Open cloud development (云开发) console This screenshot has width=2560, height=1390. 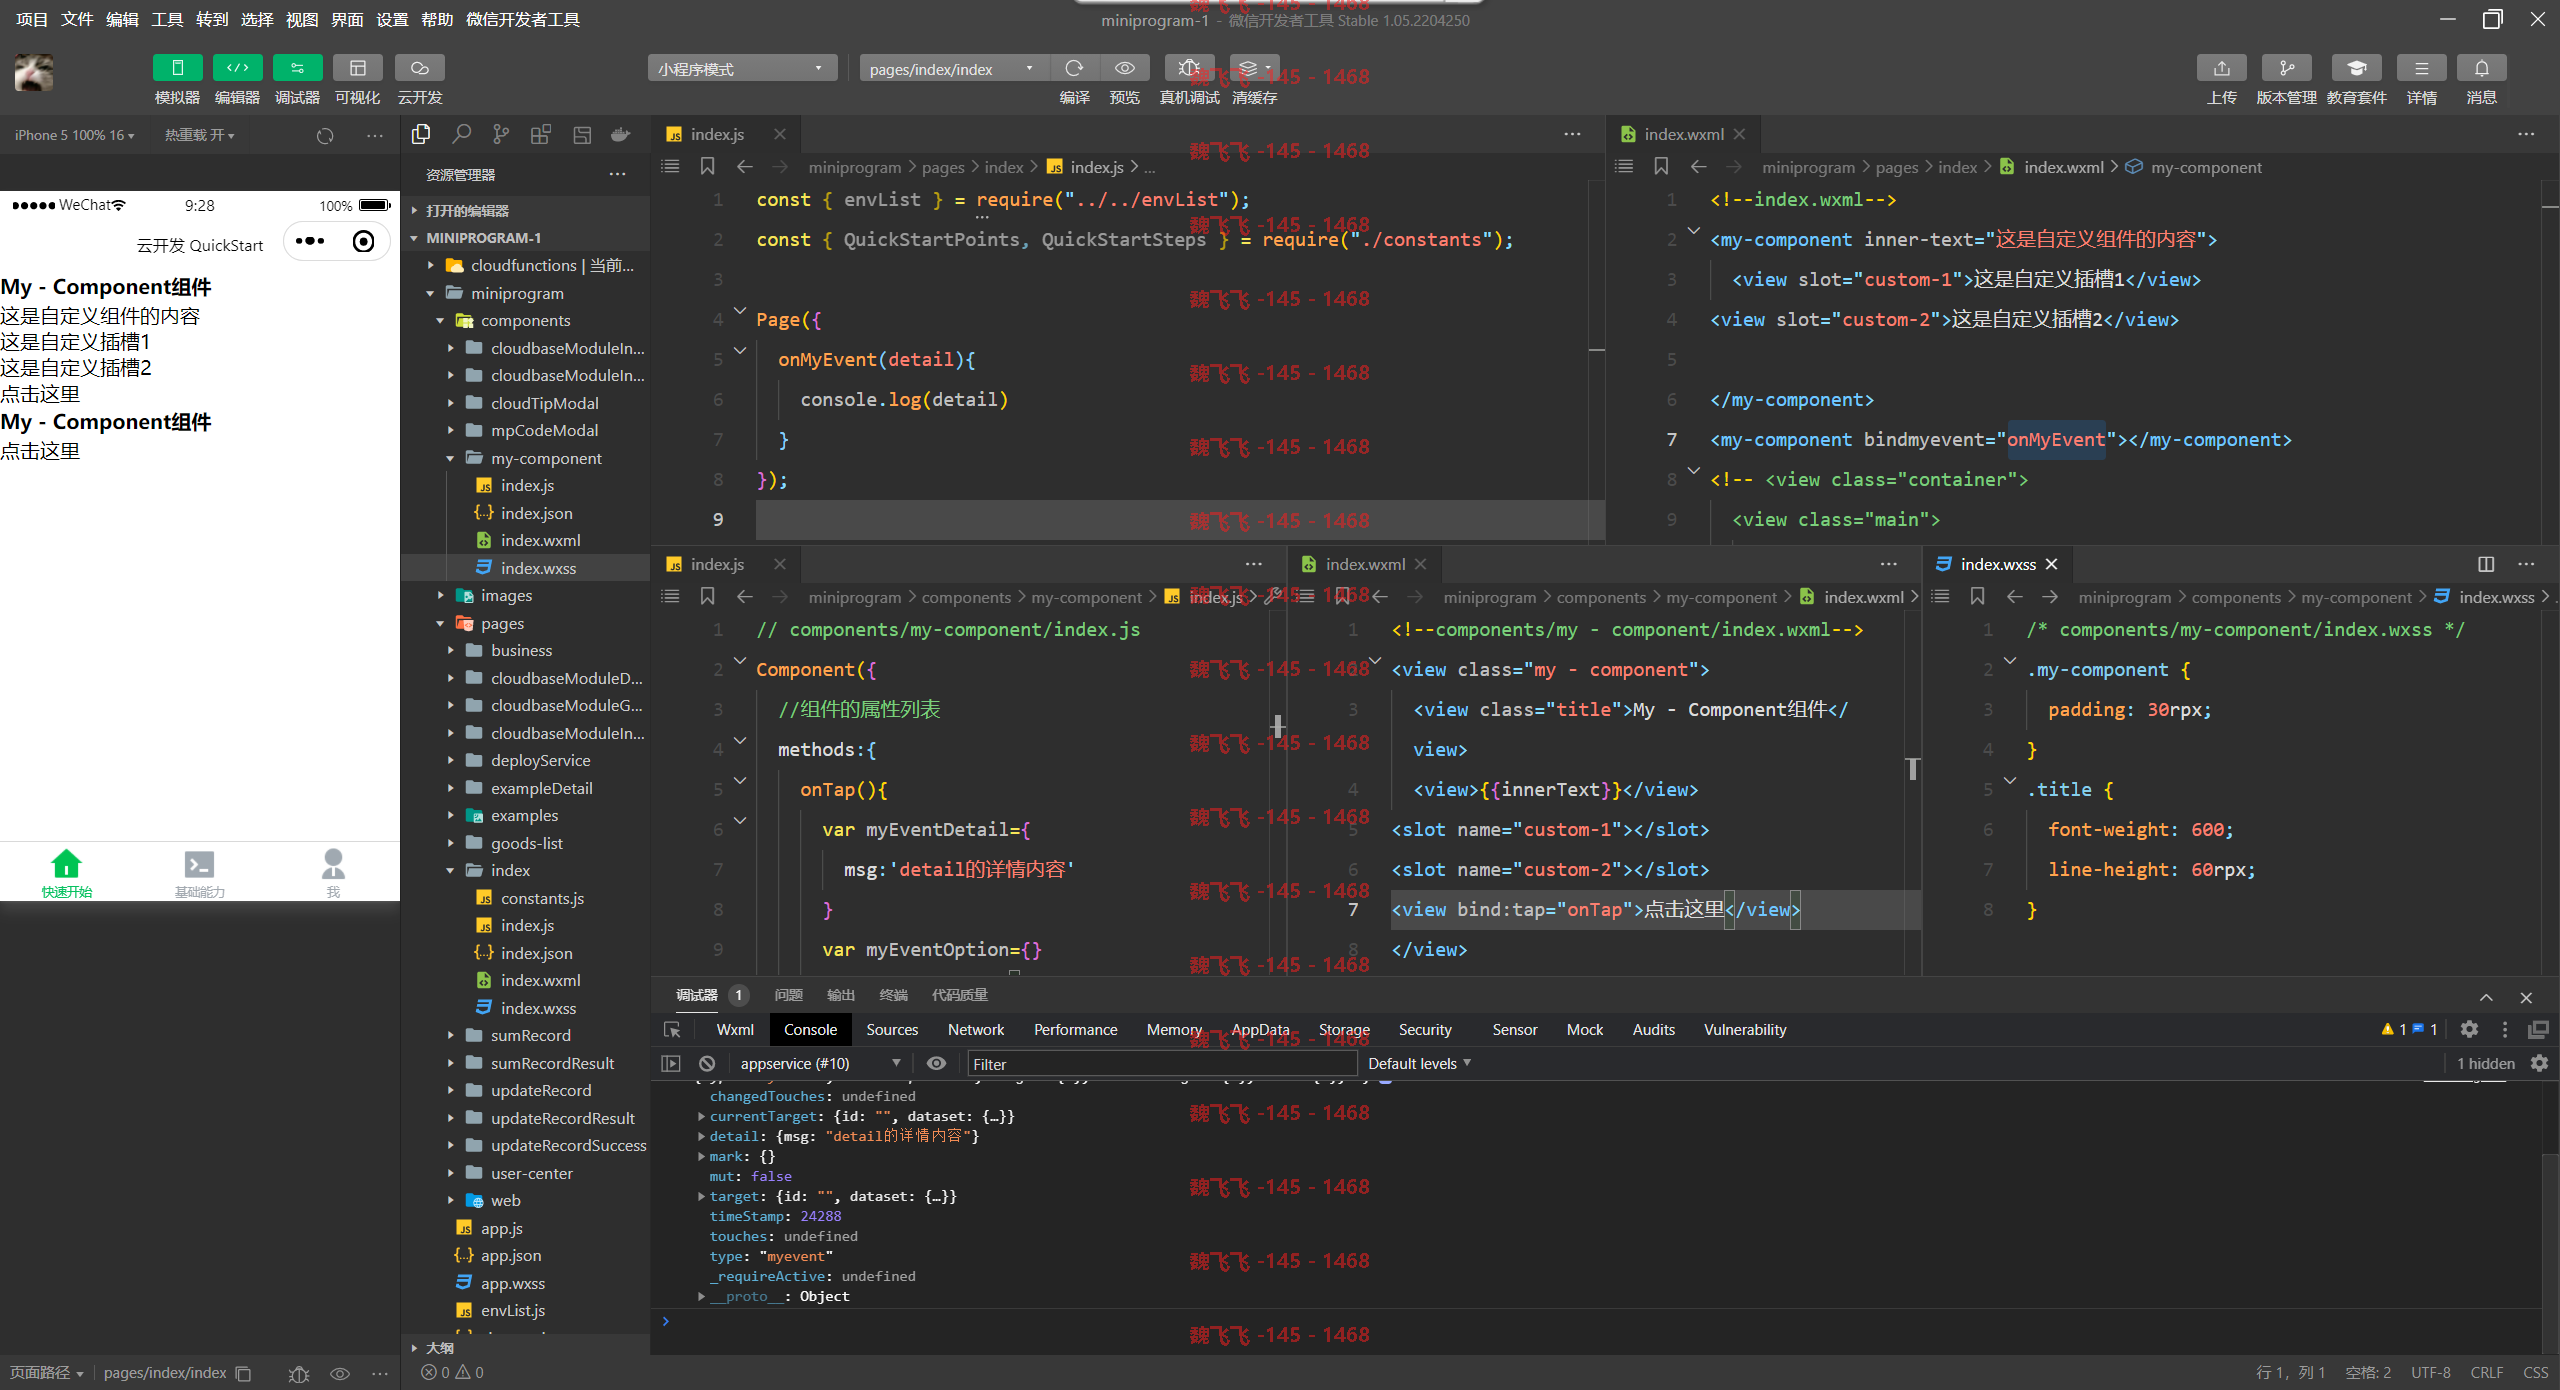[x=419, y=68]
